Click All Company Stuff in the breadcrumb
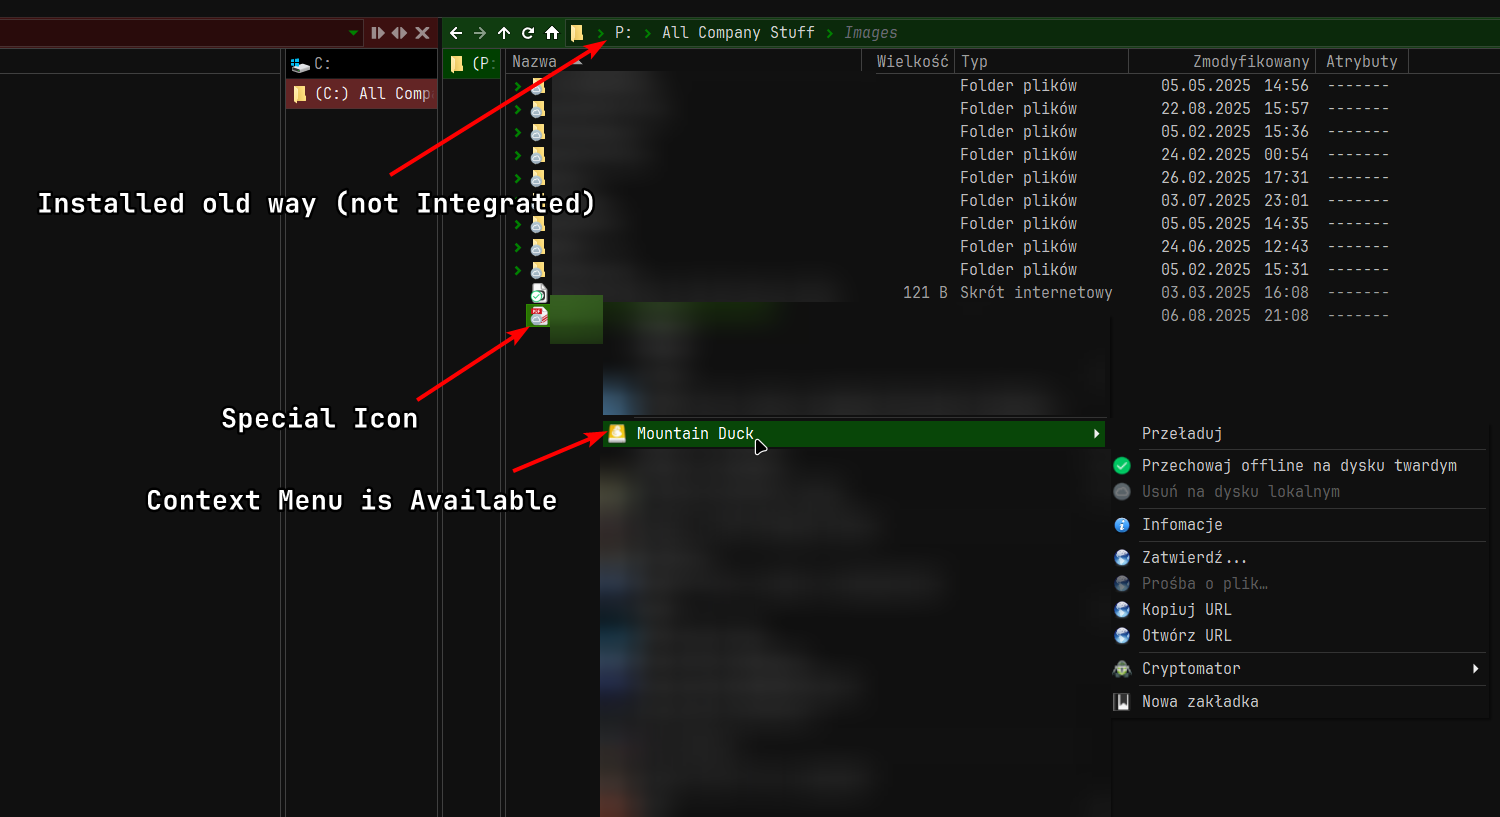 pyautogui.click(x=738, y=33)
